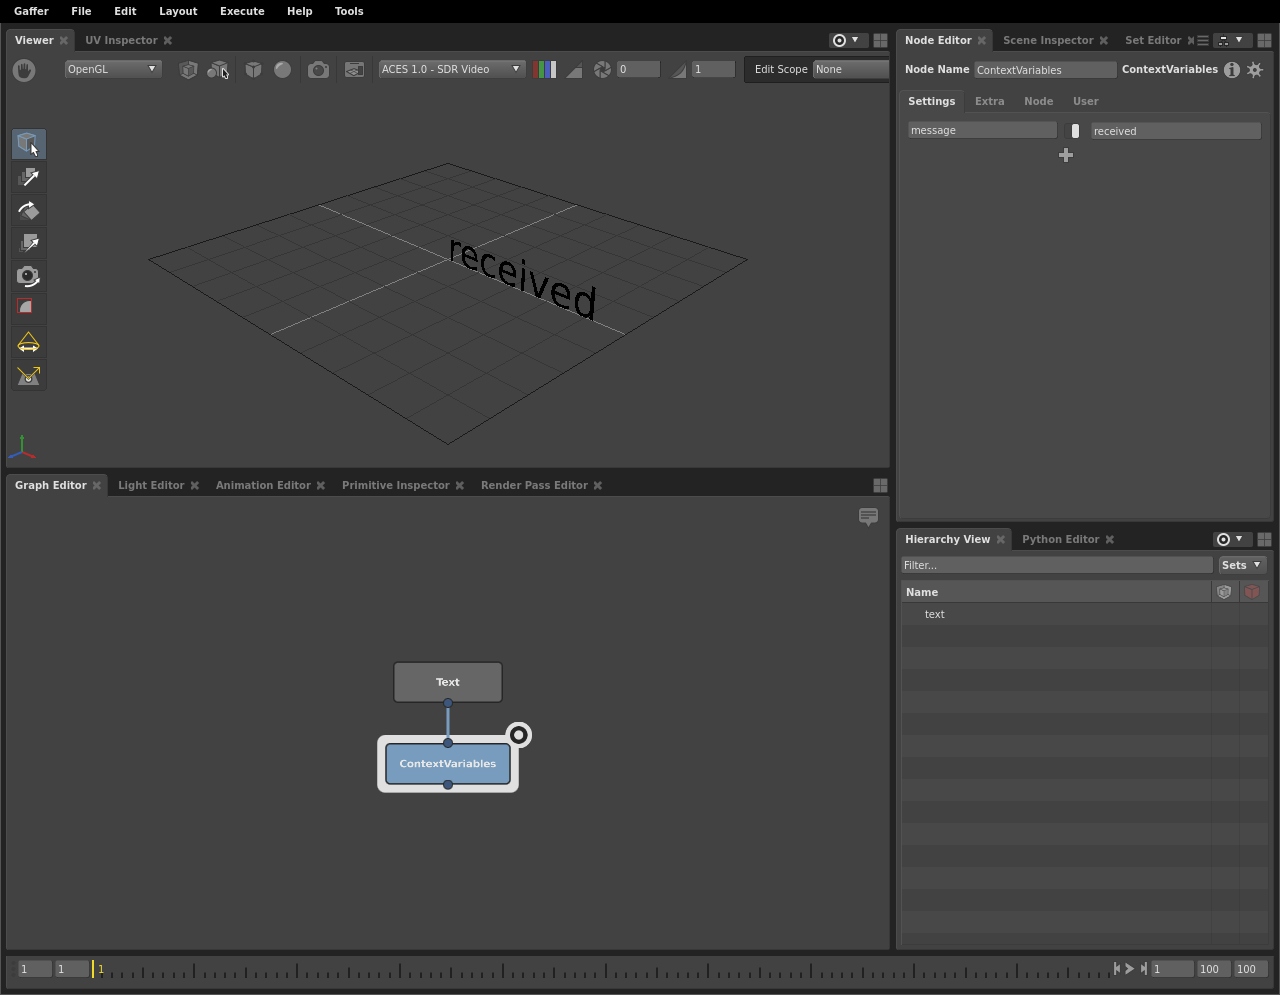
Task: Select the Rotate tool in viewer
Action: [28, 210]
